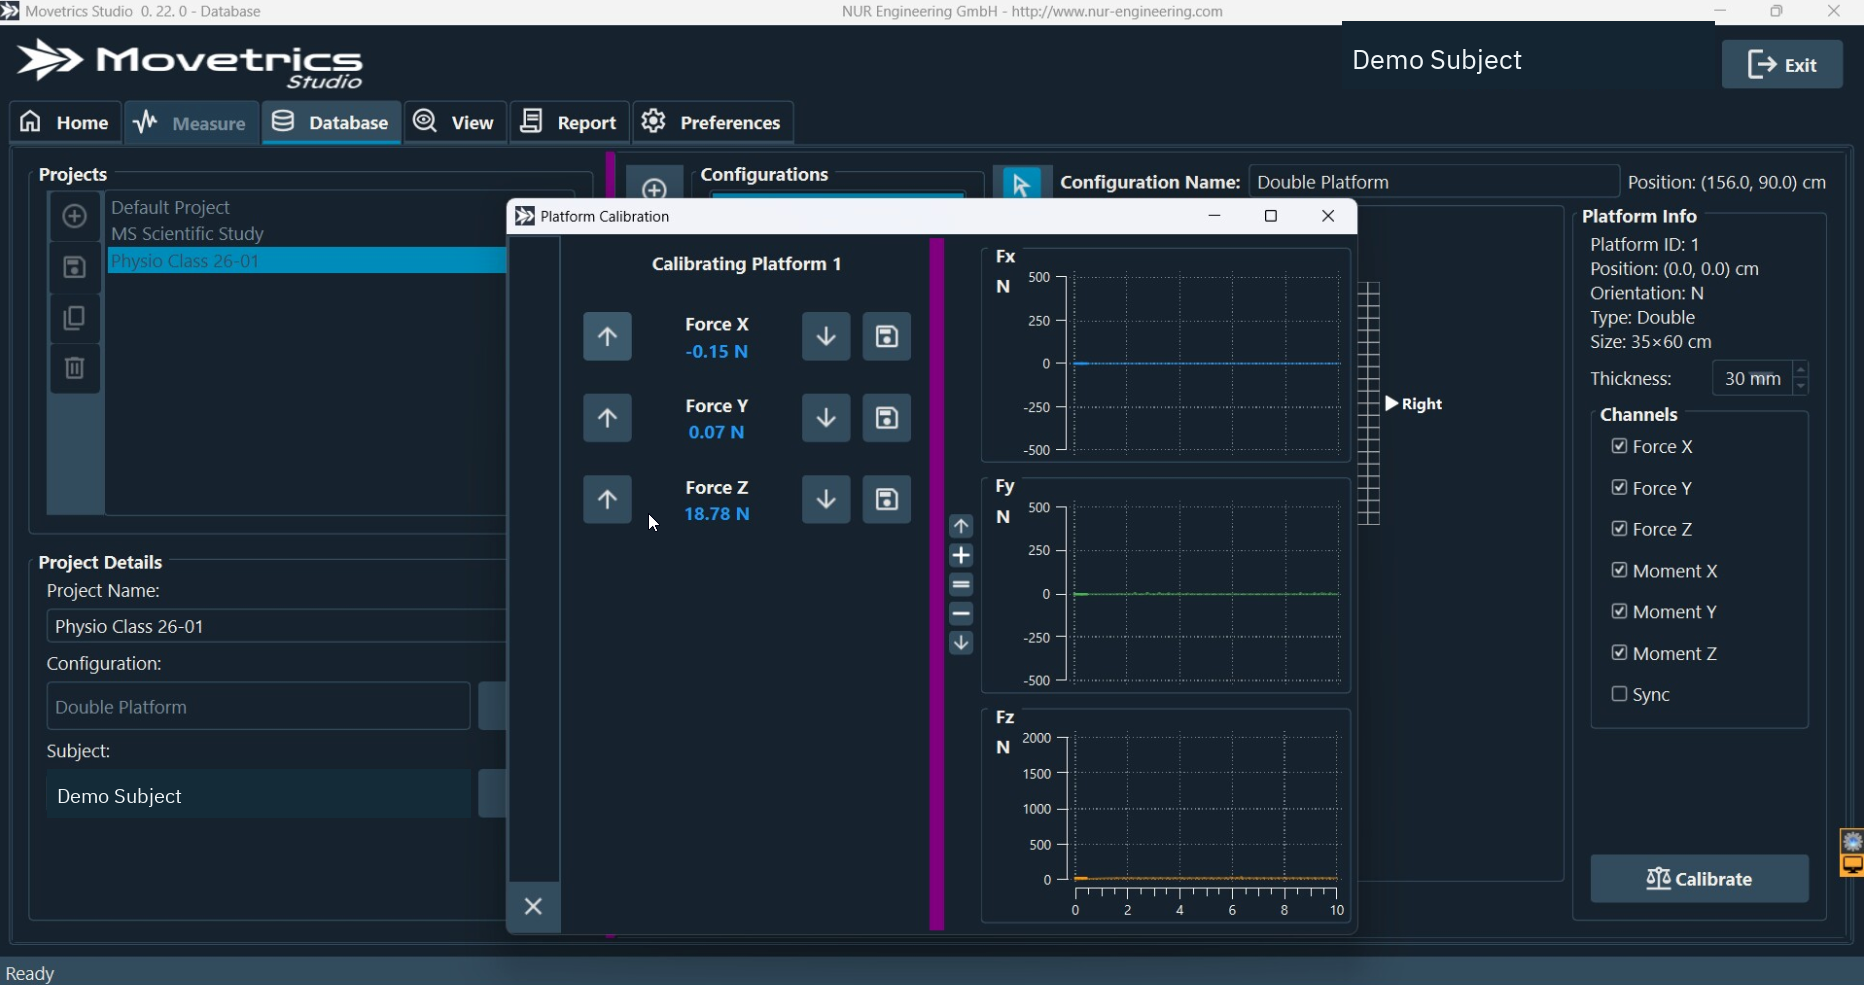The height and width of the screenshot is (985, 1864).
Task: Decrease Thickness with stepper down arrow
Action: click(x=1801, y=387)
